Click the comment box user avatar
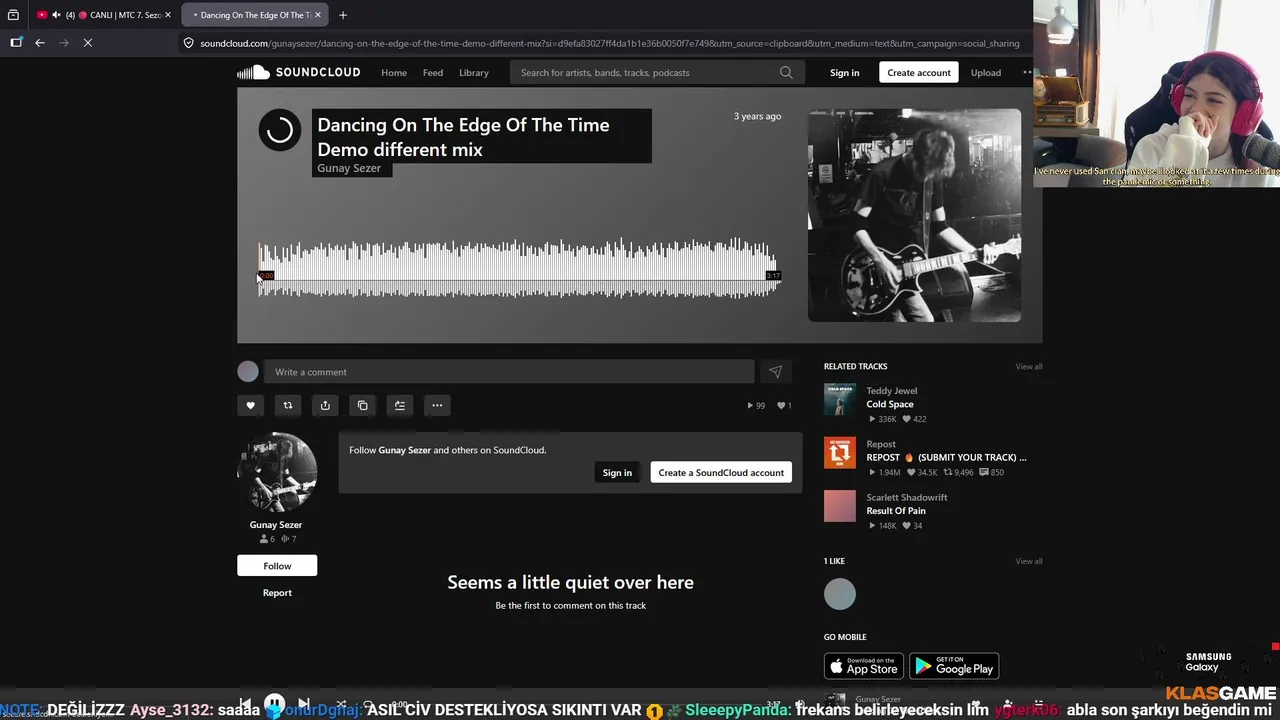The width and height of the screenshot is (1280, 720). pos(248,372)
